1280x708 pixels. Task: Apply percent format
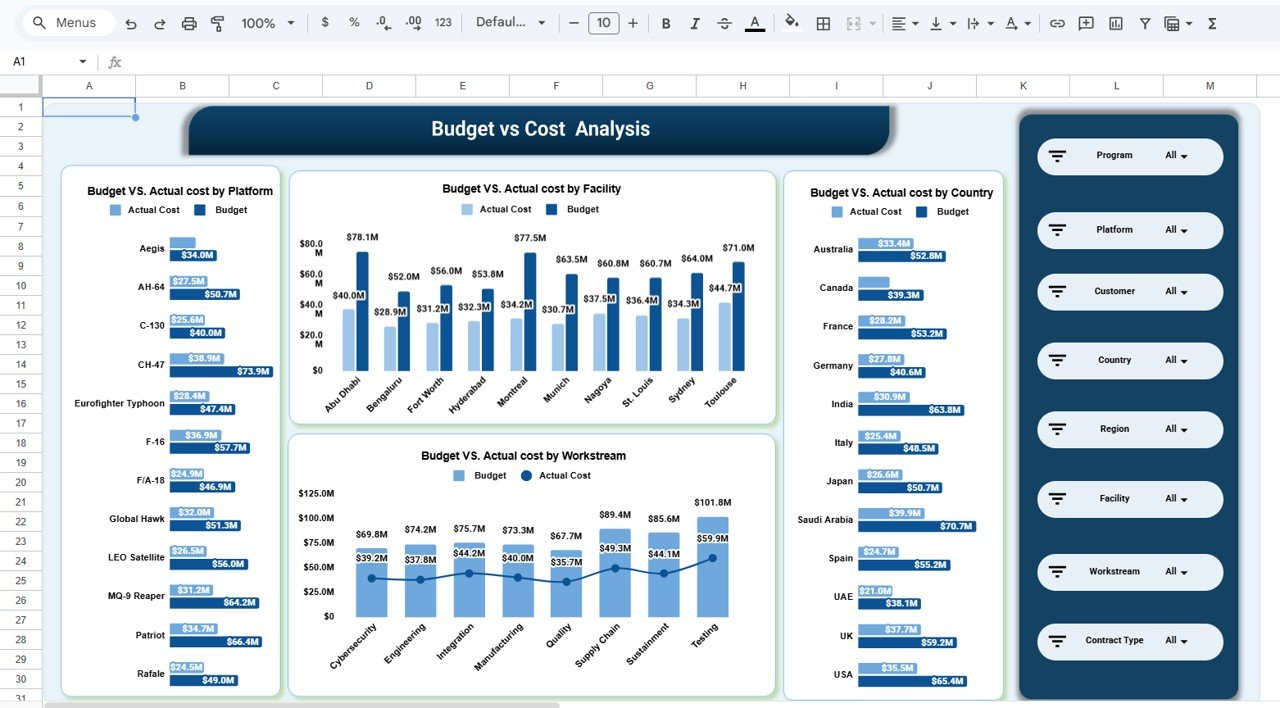352,22
